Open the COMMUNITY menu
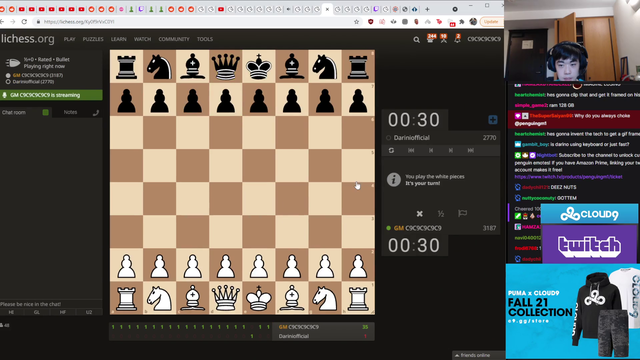The width and height of the screenshot is (640, 360). pyautogui.click(x=174, y=39)
